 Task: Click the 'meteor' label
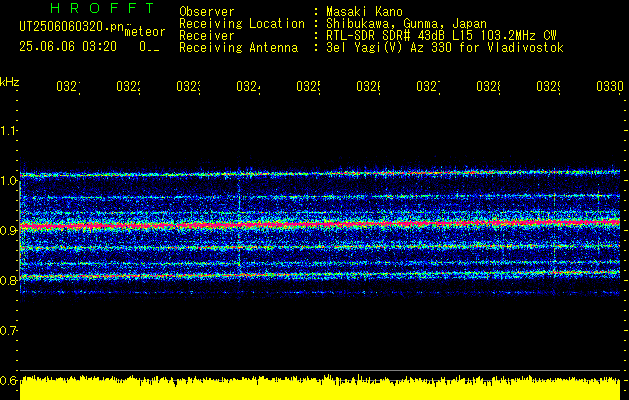click(145, 32)
